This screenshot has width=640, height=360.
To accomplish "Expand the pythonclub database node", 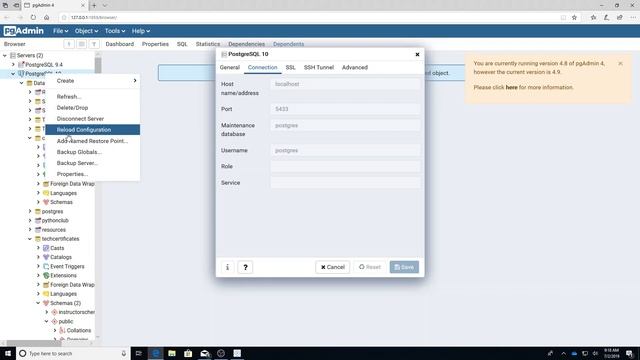I will 30,220.
